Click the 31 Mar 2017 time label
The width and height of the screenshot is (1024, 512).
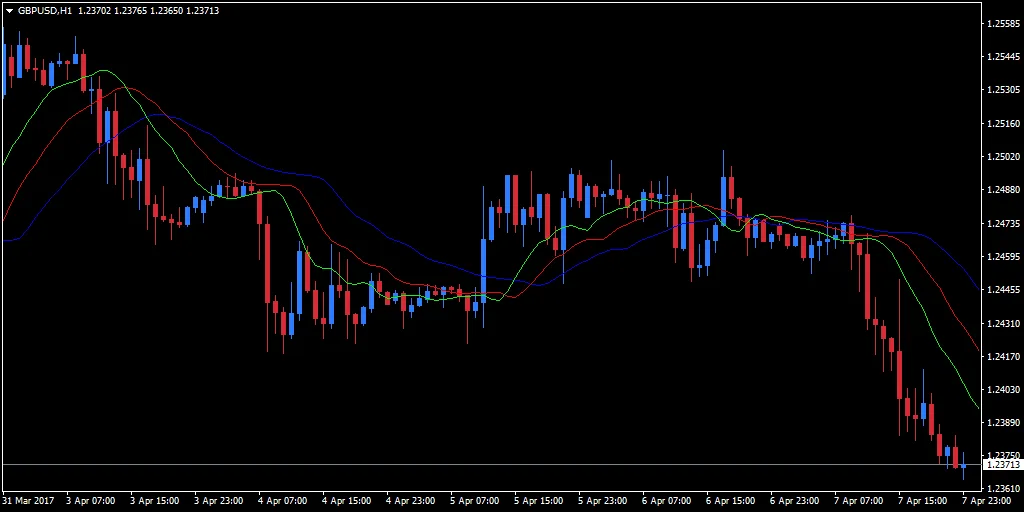click(x=27, y=501)
